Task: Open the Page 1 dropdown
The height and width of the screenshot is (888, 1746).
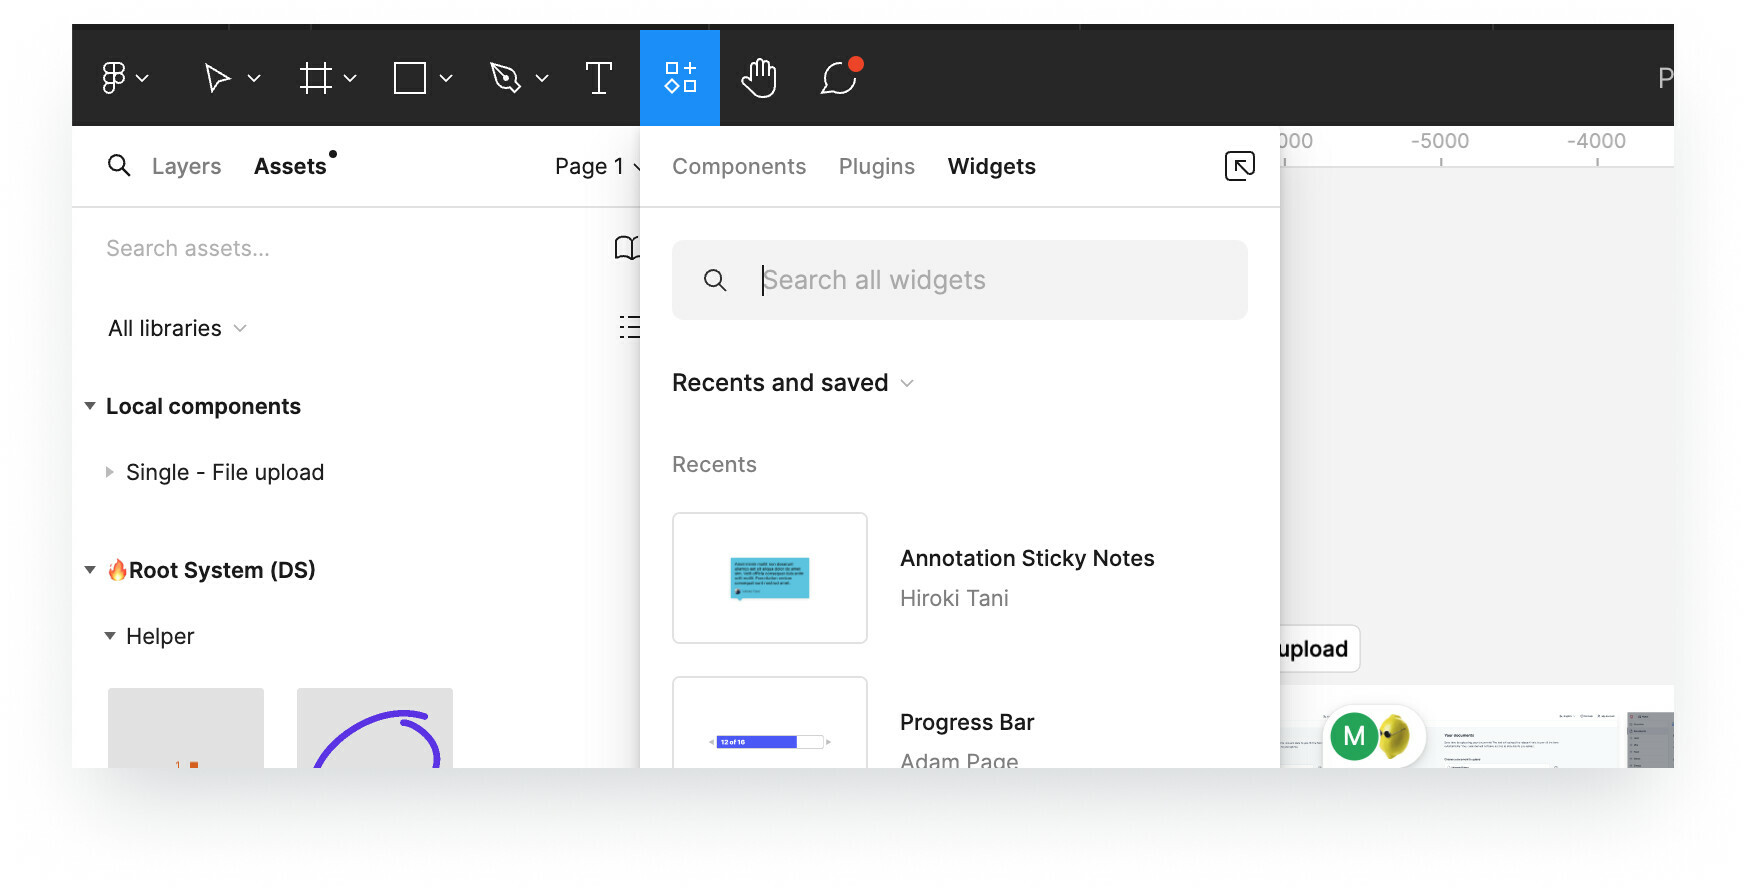Action: 597,166
